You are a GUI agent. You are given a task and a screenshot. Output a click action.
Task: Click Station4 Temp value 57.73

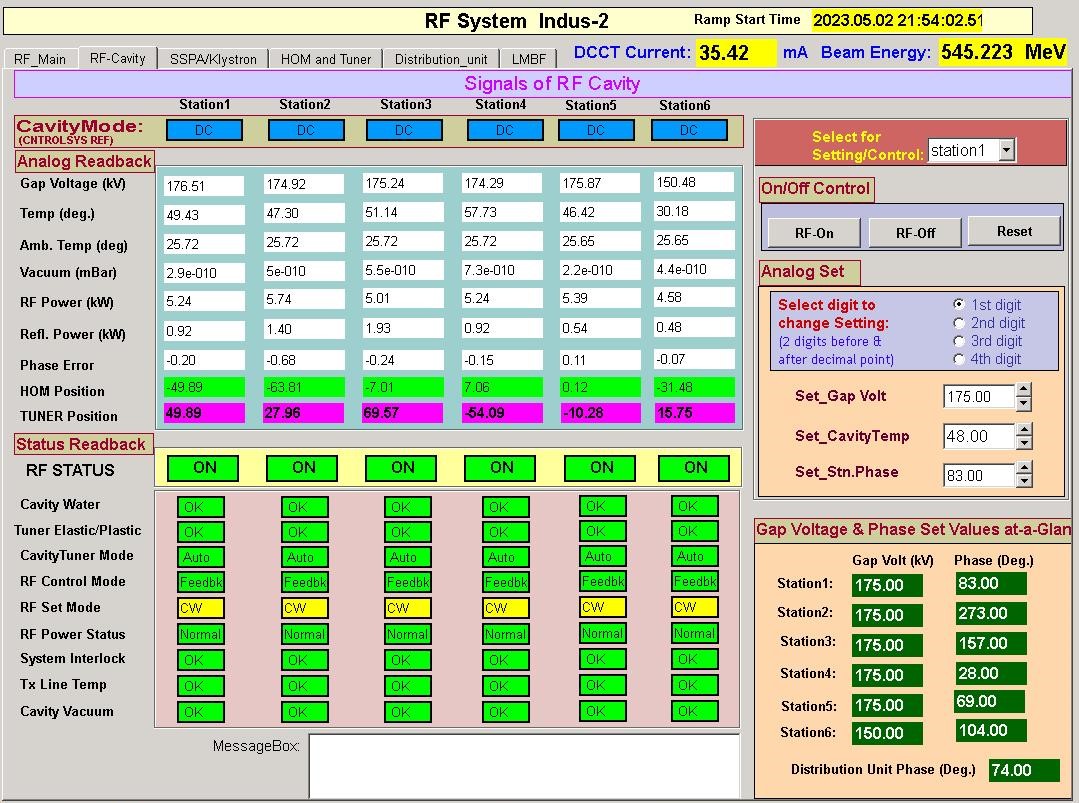(x=502, y=212)
